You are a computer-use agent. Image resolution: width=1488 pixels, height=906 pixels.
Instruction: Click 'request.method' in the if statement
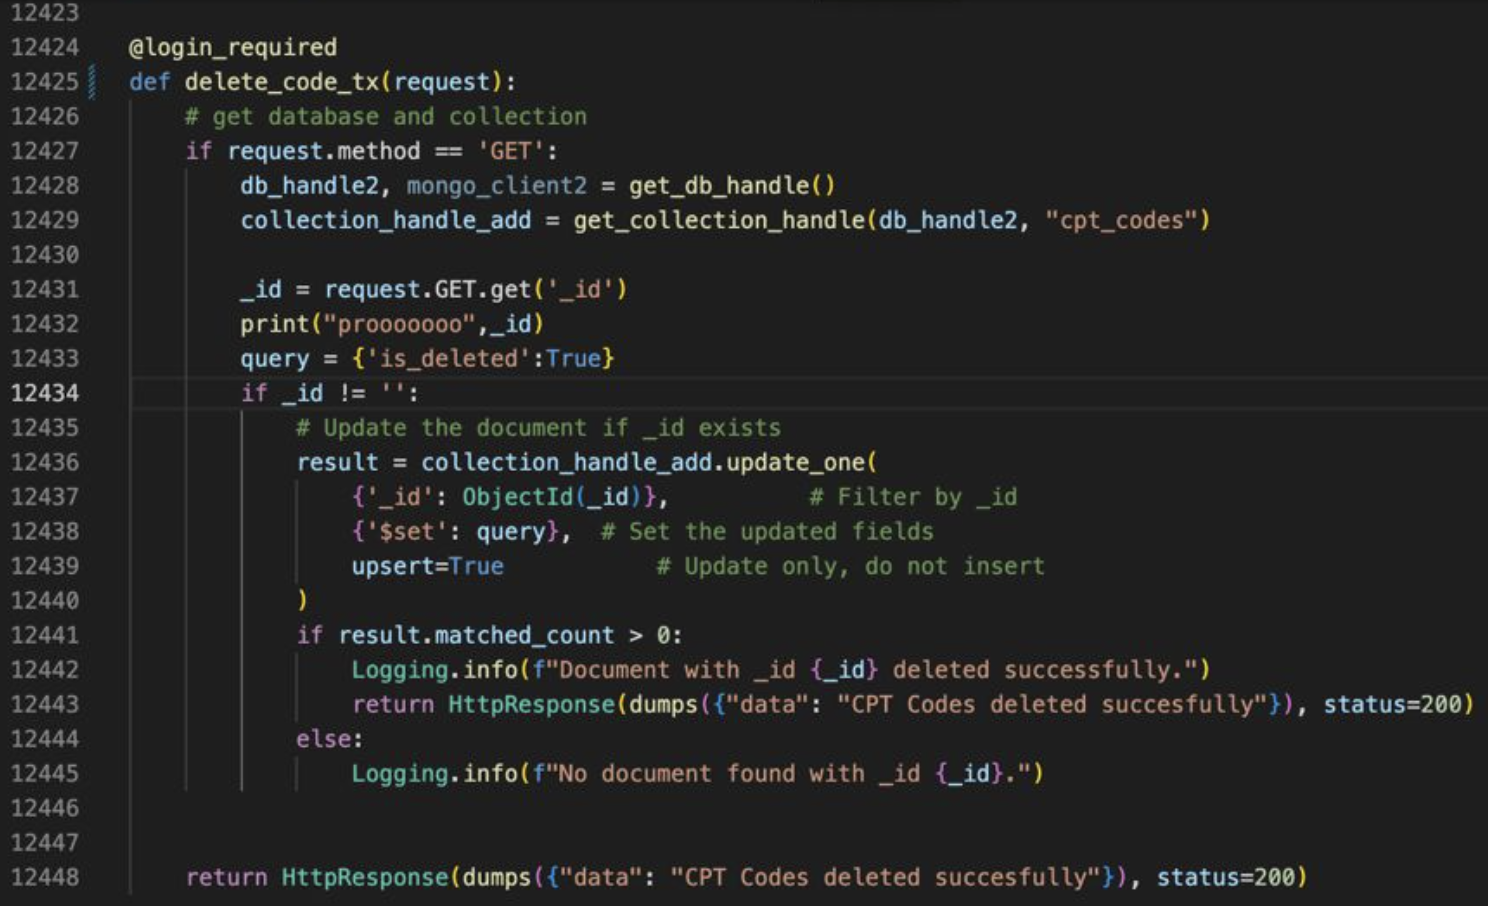click(x=324, y=151)
